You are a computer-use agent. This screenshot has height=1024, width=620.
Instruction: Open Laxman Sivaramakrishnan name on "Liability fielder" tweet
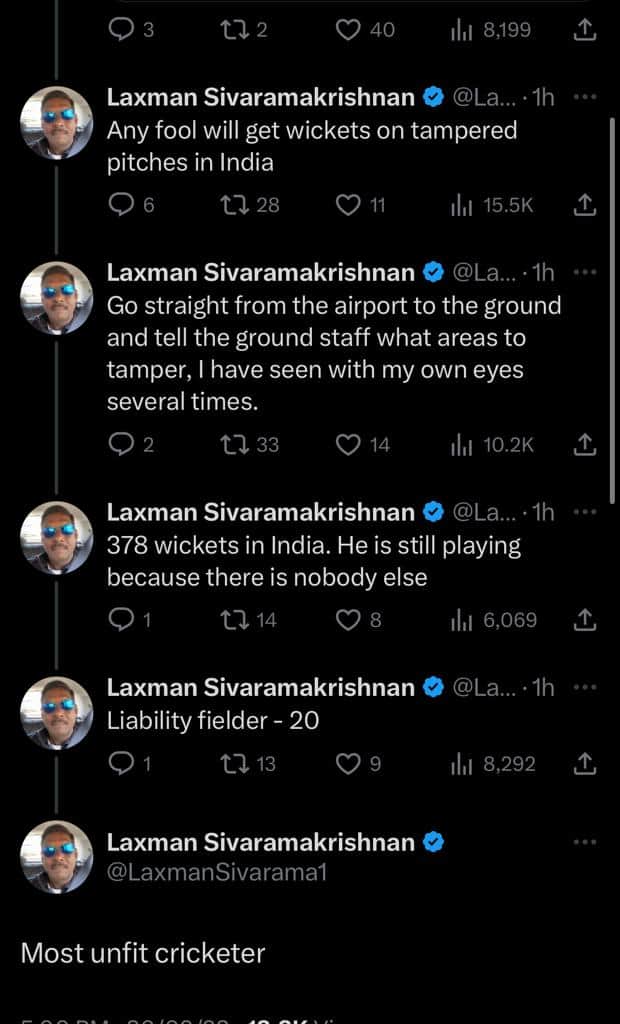261,688
